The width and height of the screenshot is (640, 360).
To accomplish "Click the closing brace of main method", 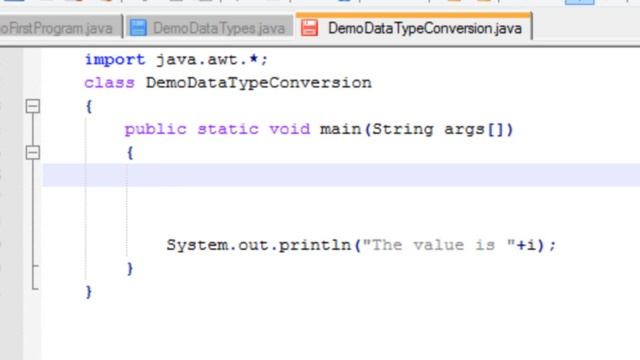I will coord(130,269).
